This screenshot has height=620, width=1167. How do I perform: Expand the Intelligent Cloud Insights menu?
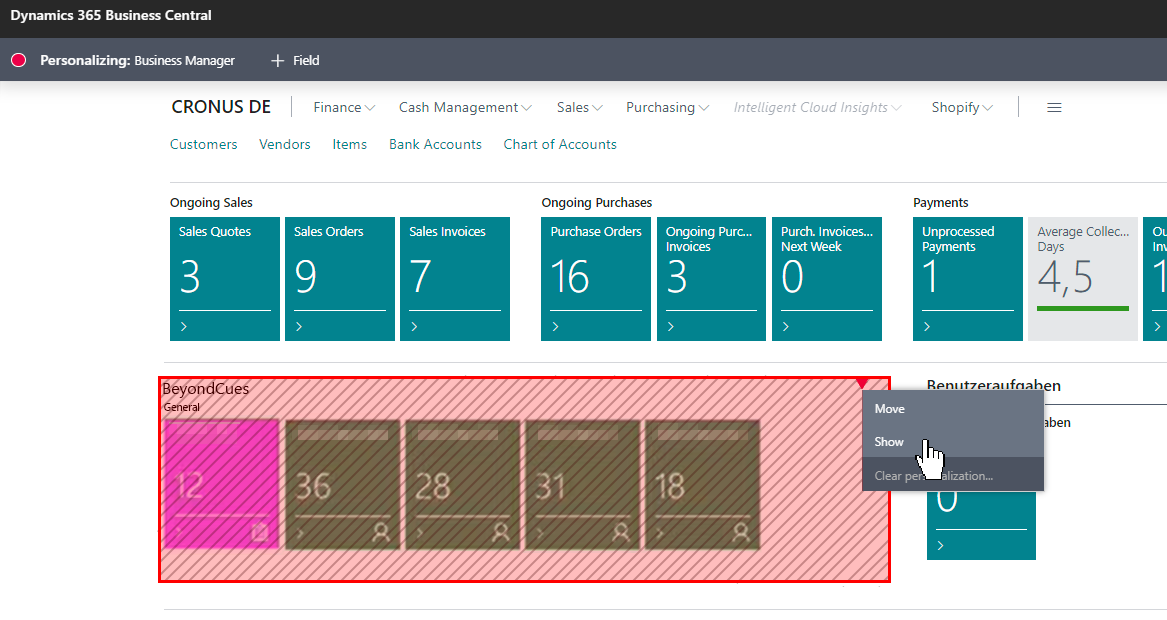[x=817, y=107]
